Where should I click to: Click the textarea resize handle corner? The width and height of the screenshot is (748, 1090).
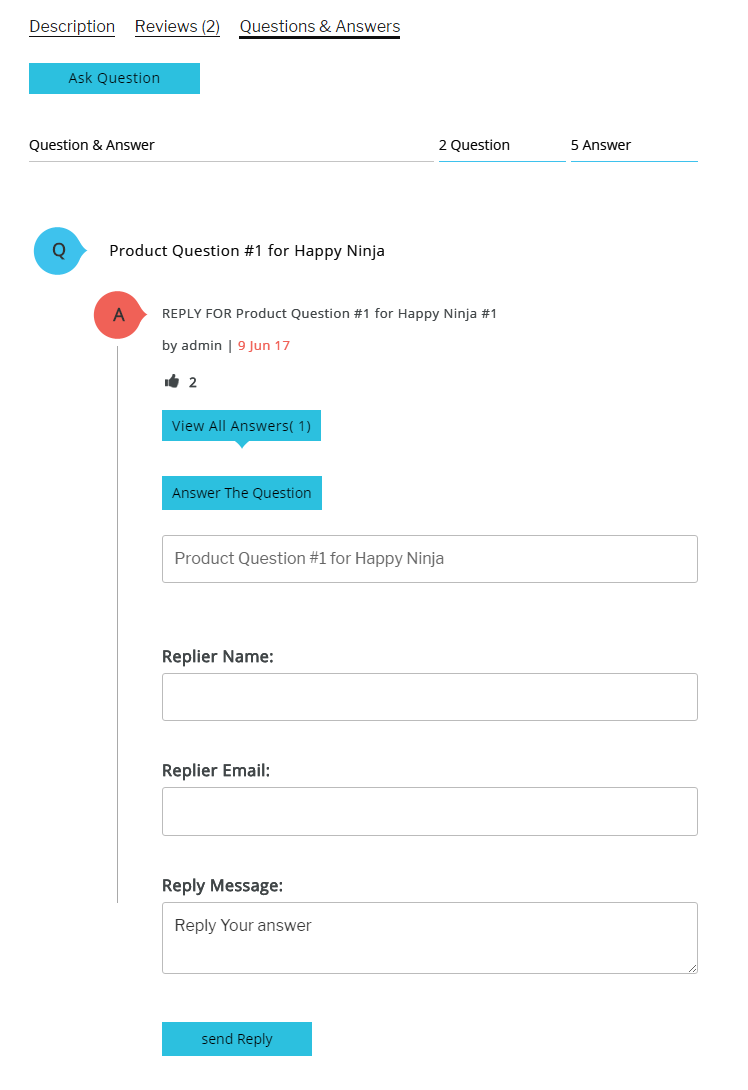coord(692,968)
